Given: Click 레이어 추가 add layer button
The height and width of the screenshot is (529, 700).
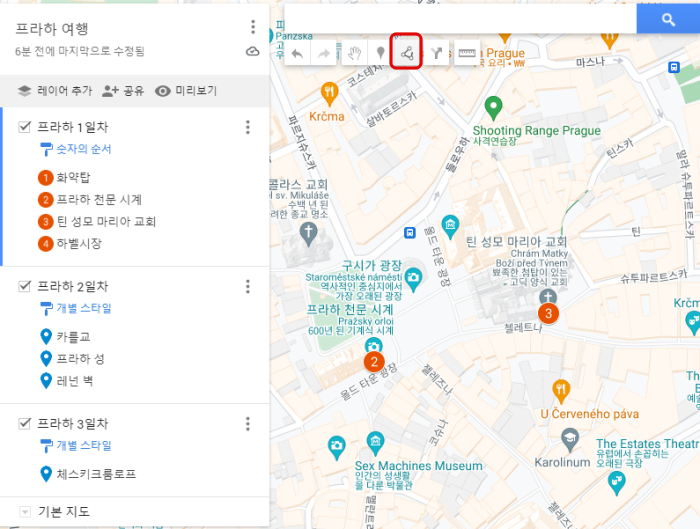Looking at the screenshot, I should coord(55,91).
